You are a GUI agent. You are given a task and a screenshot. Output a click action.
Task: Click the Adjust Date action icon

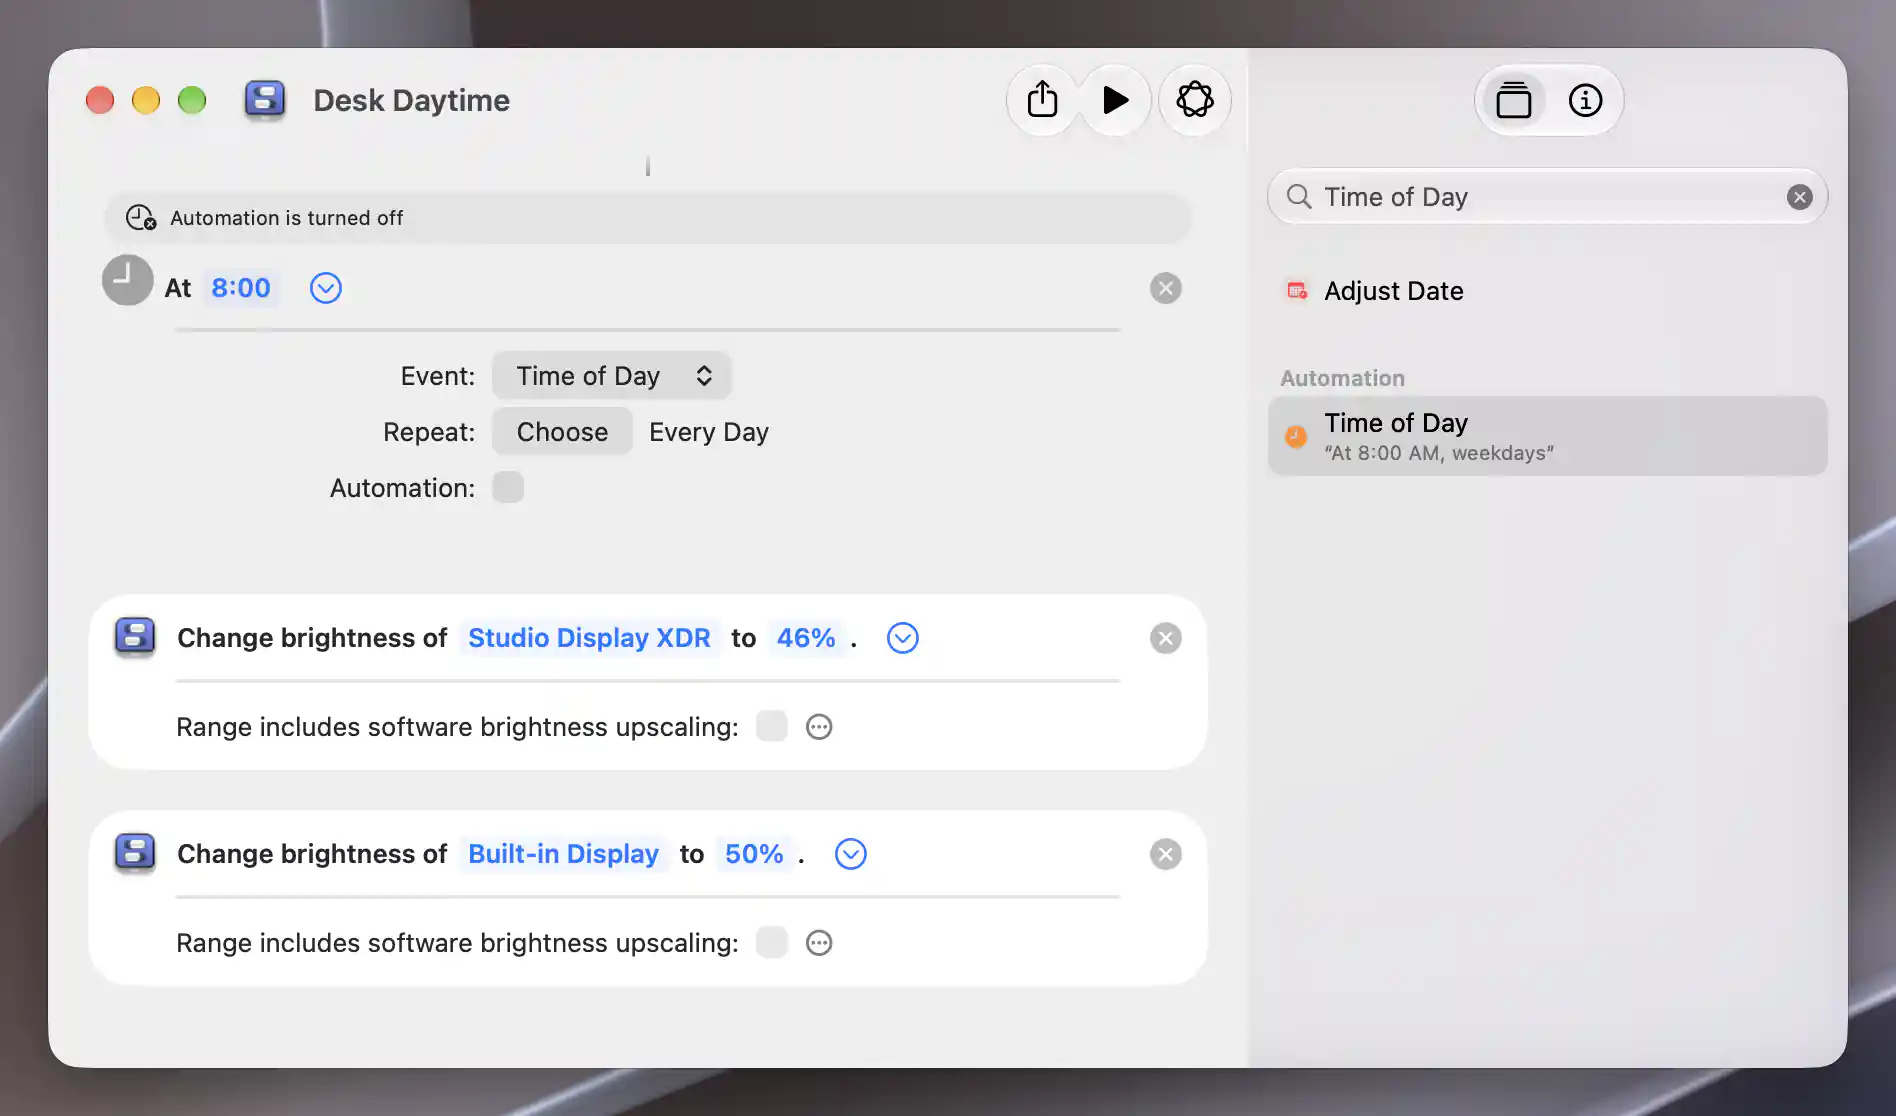click(1297, 291)
